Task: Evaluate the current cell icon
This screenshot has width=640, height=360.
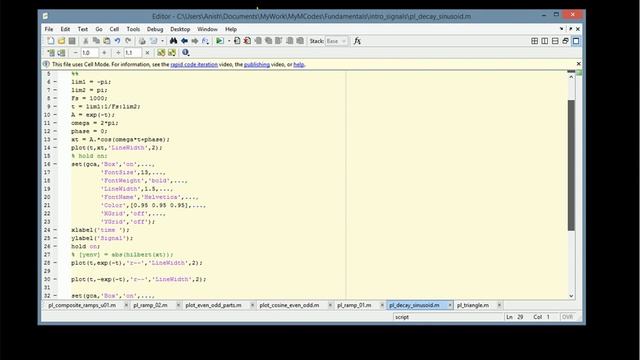Action: pos(51,53)
